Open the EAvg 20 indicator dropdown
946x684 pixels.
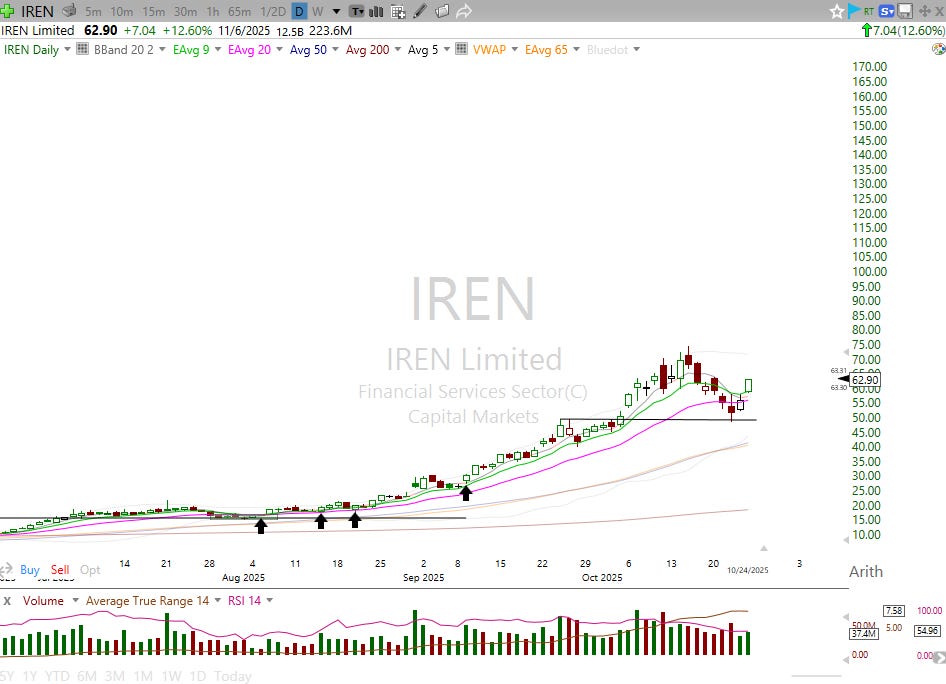[x=279, y=49]
